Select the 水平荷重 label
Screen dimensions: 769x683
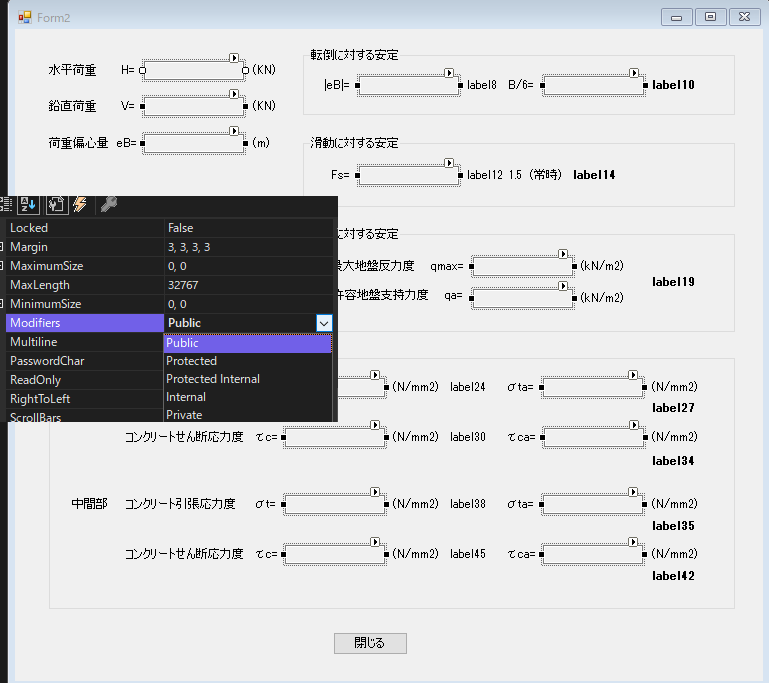pos(72,70)
